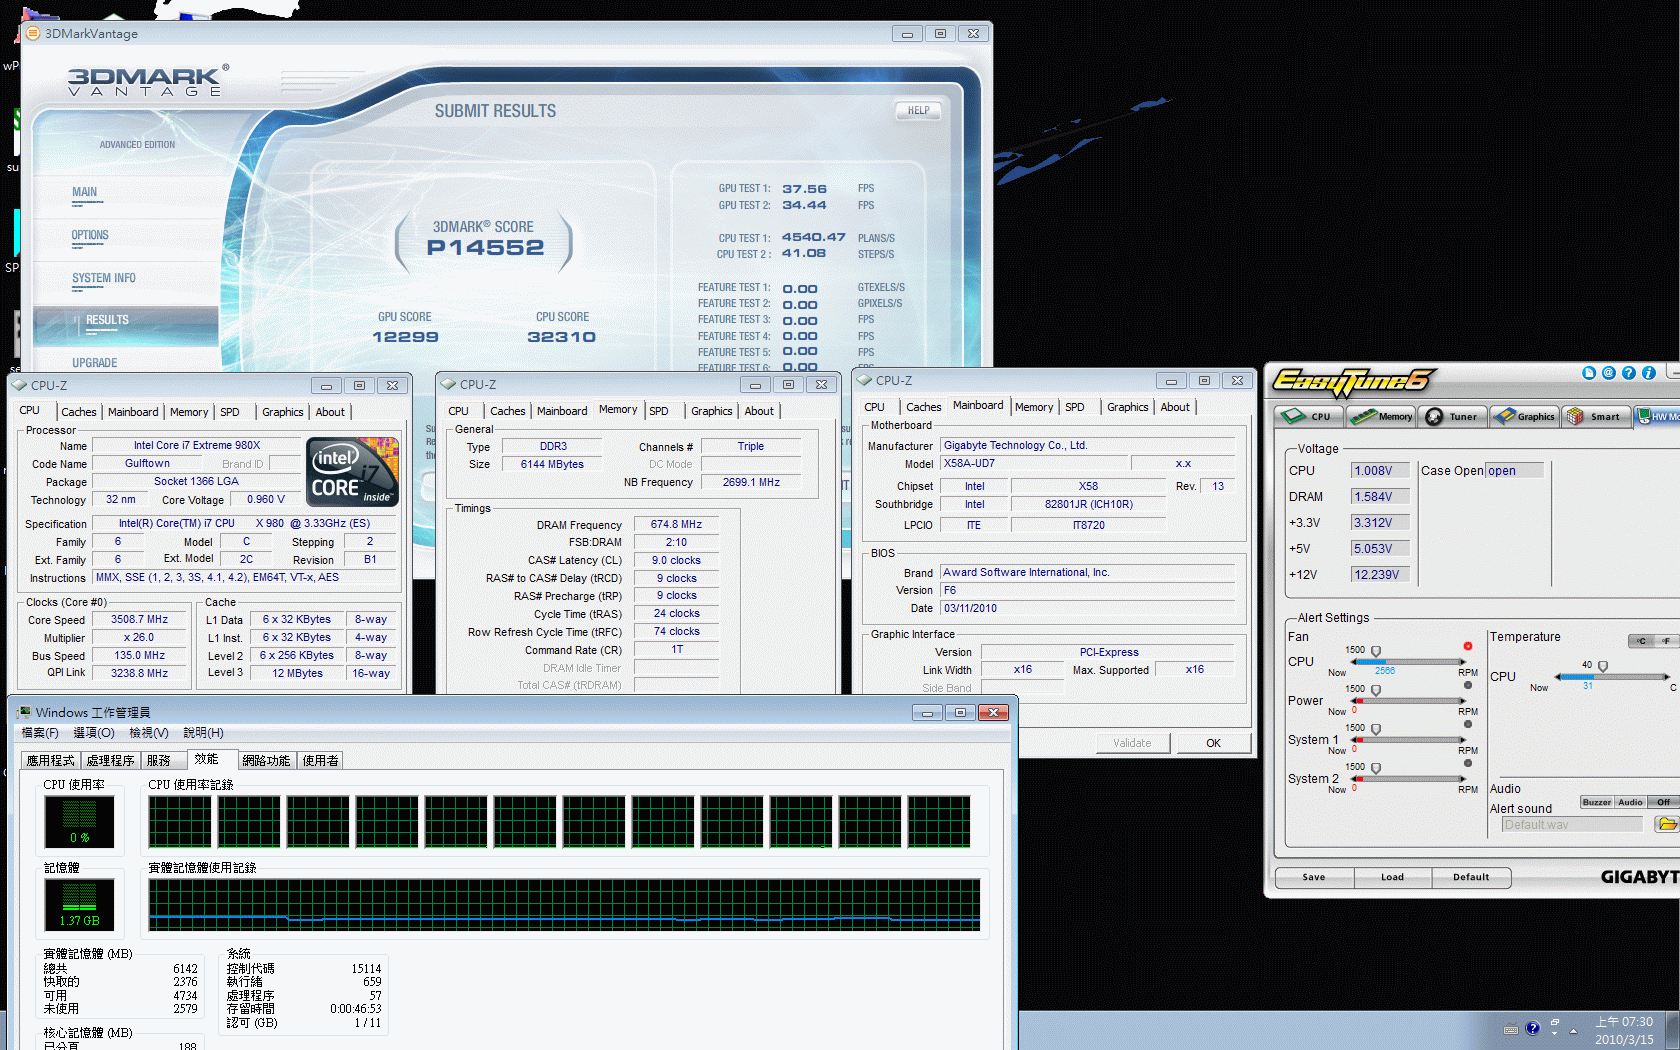The width and height of the screenshot is (1680, 1050).
Task: Switch to the EasyTune6 CPU tab
Action: coord(1309,416)
